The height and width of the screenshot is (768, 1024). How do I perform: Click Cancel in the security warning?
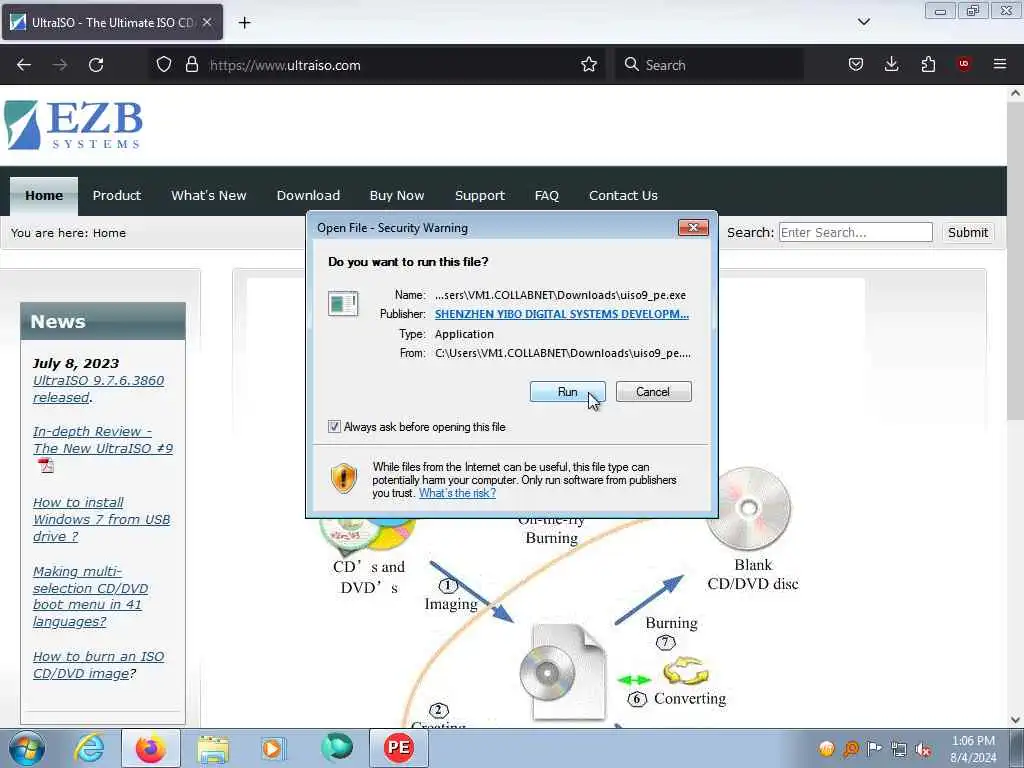653,392
